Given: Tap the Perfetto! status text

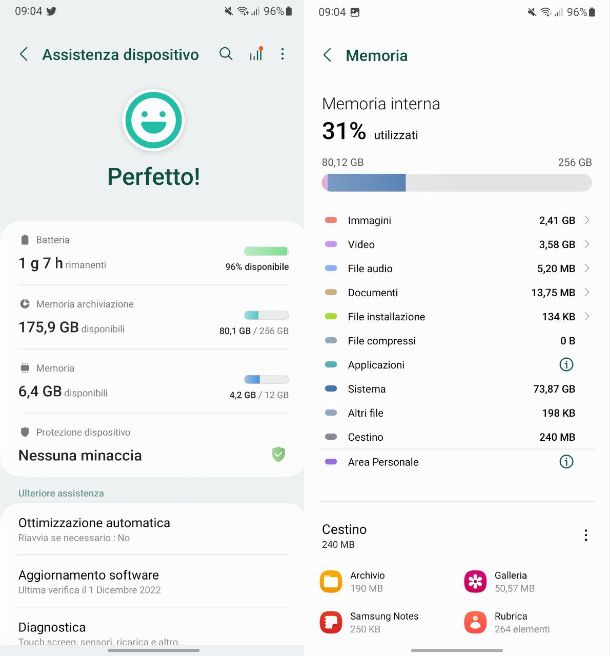Looking at the screenshot, I should pyautogui.click(x=154, y=177).
